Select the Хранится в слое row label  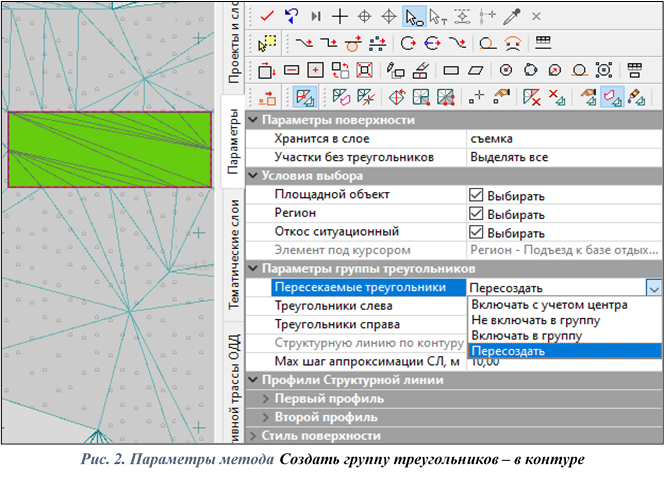(322, 139)
